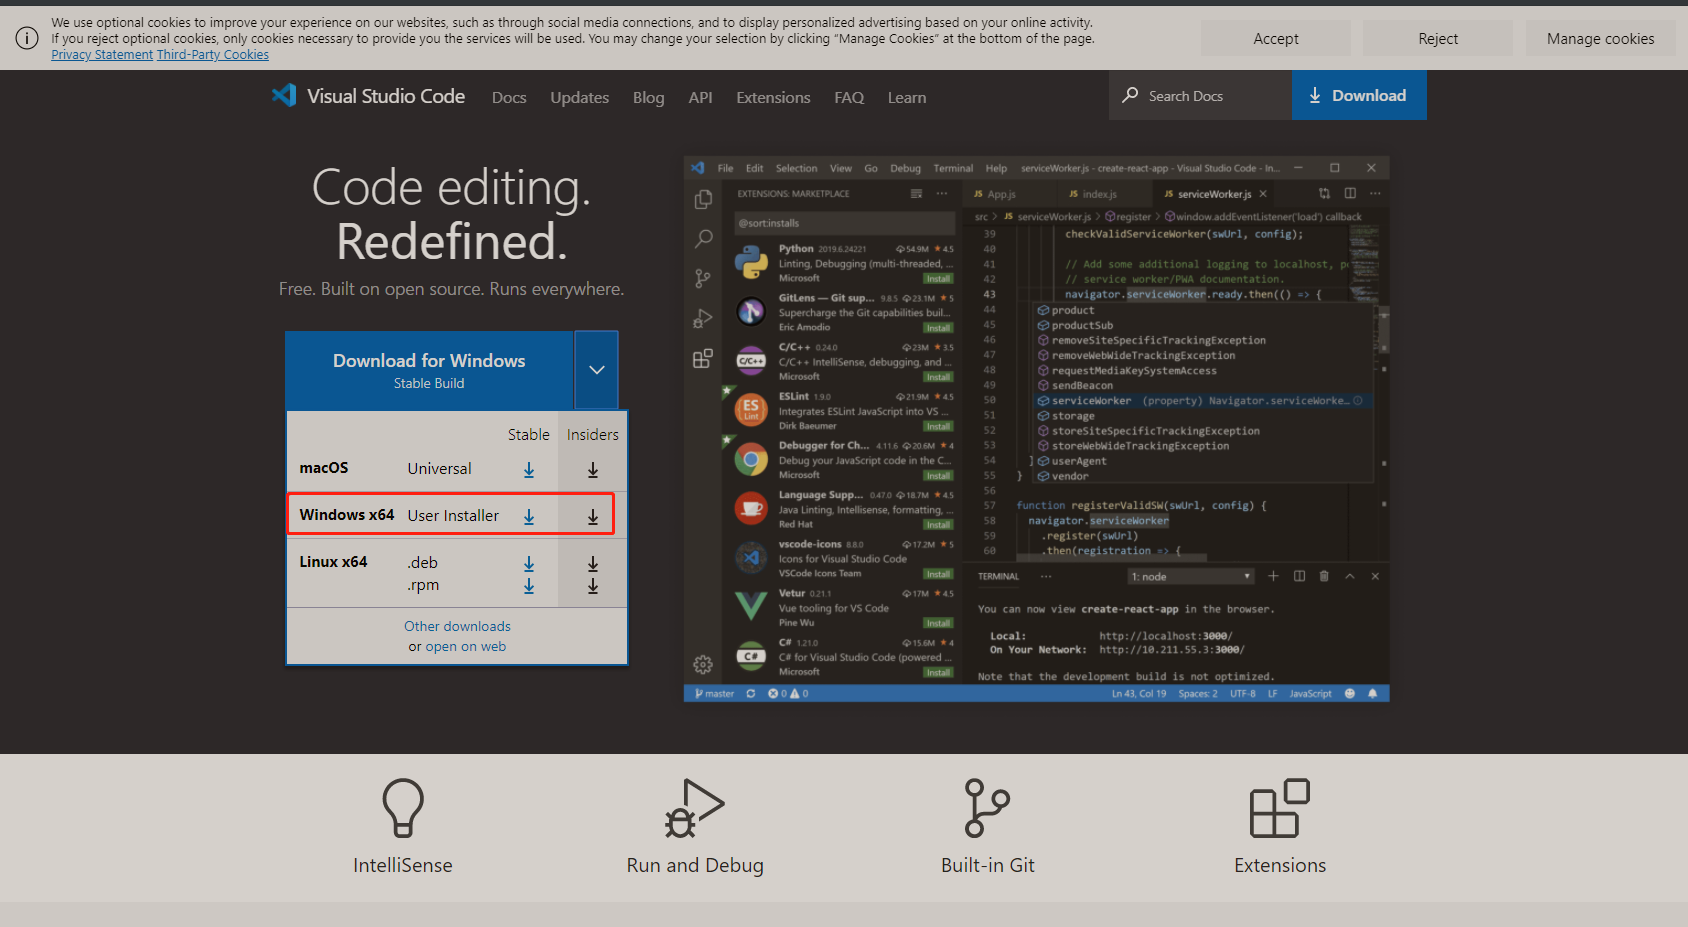
Task: Click the Built-in Git branch icon
Action: (x=987, y=808)
